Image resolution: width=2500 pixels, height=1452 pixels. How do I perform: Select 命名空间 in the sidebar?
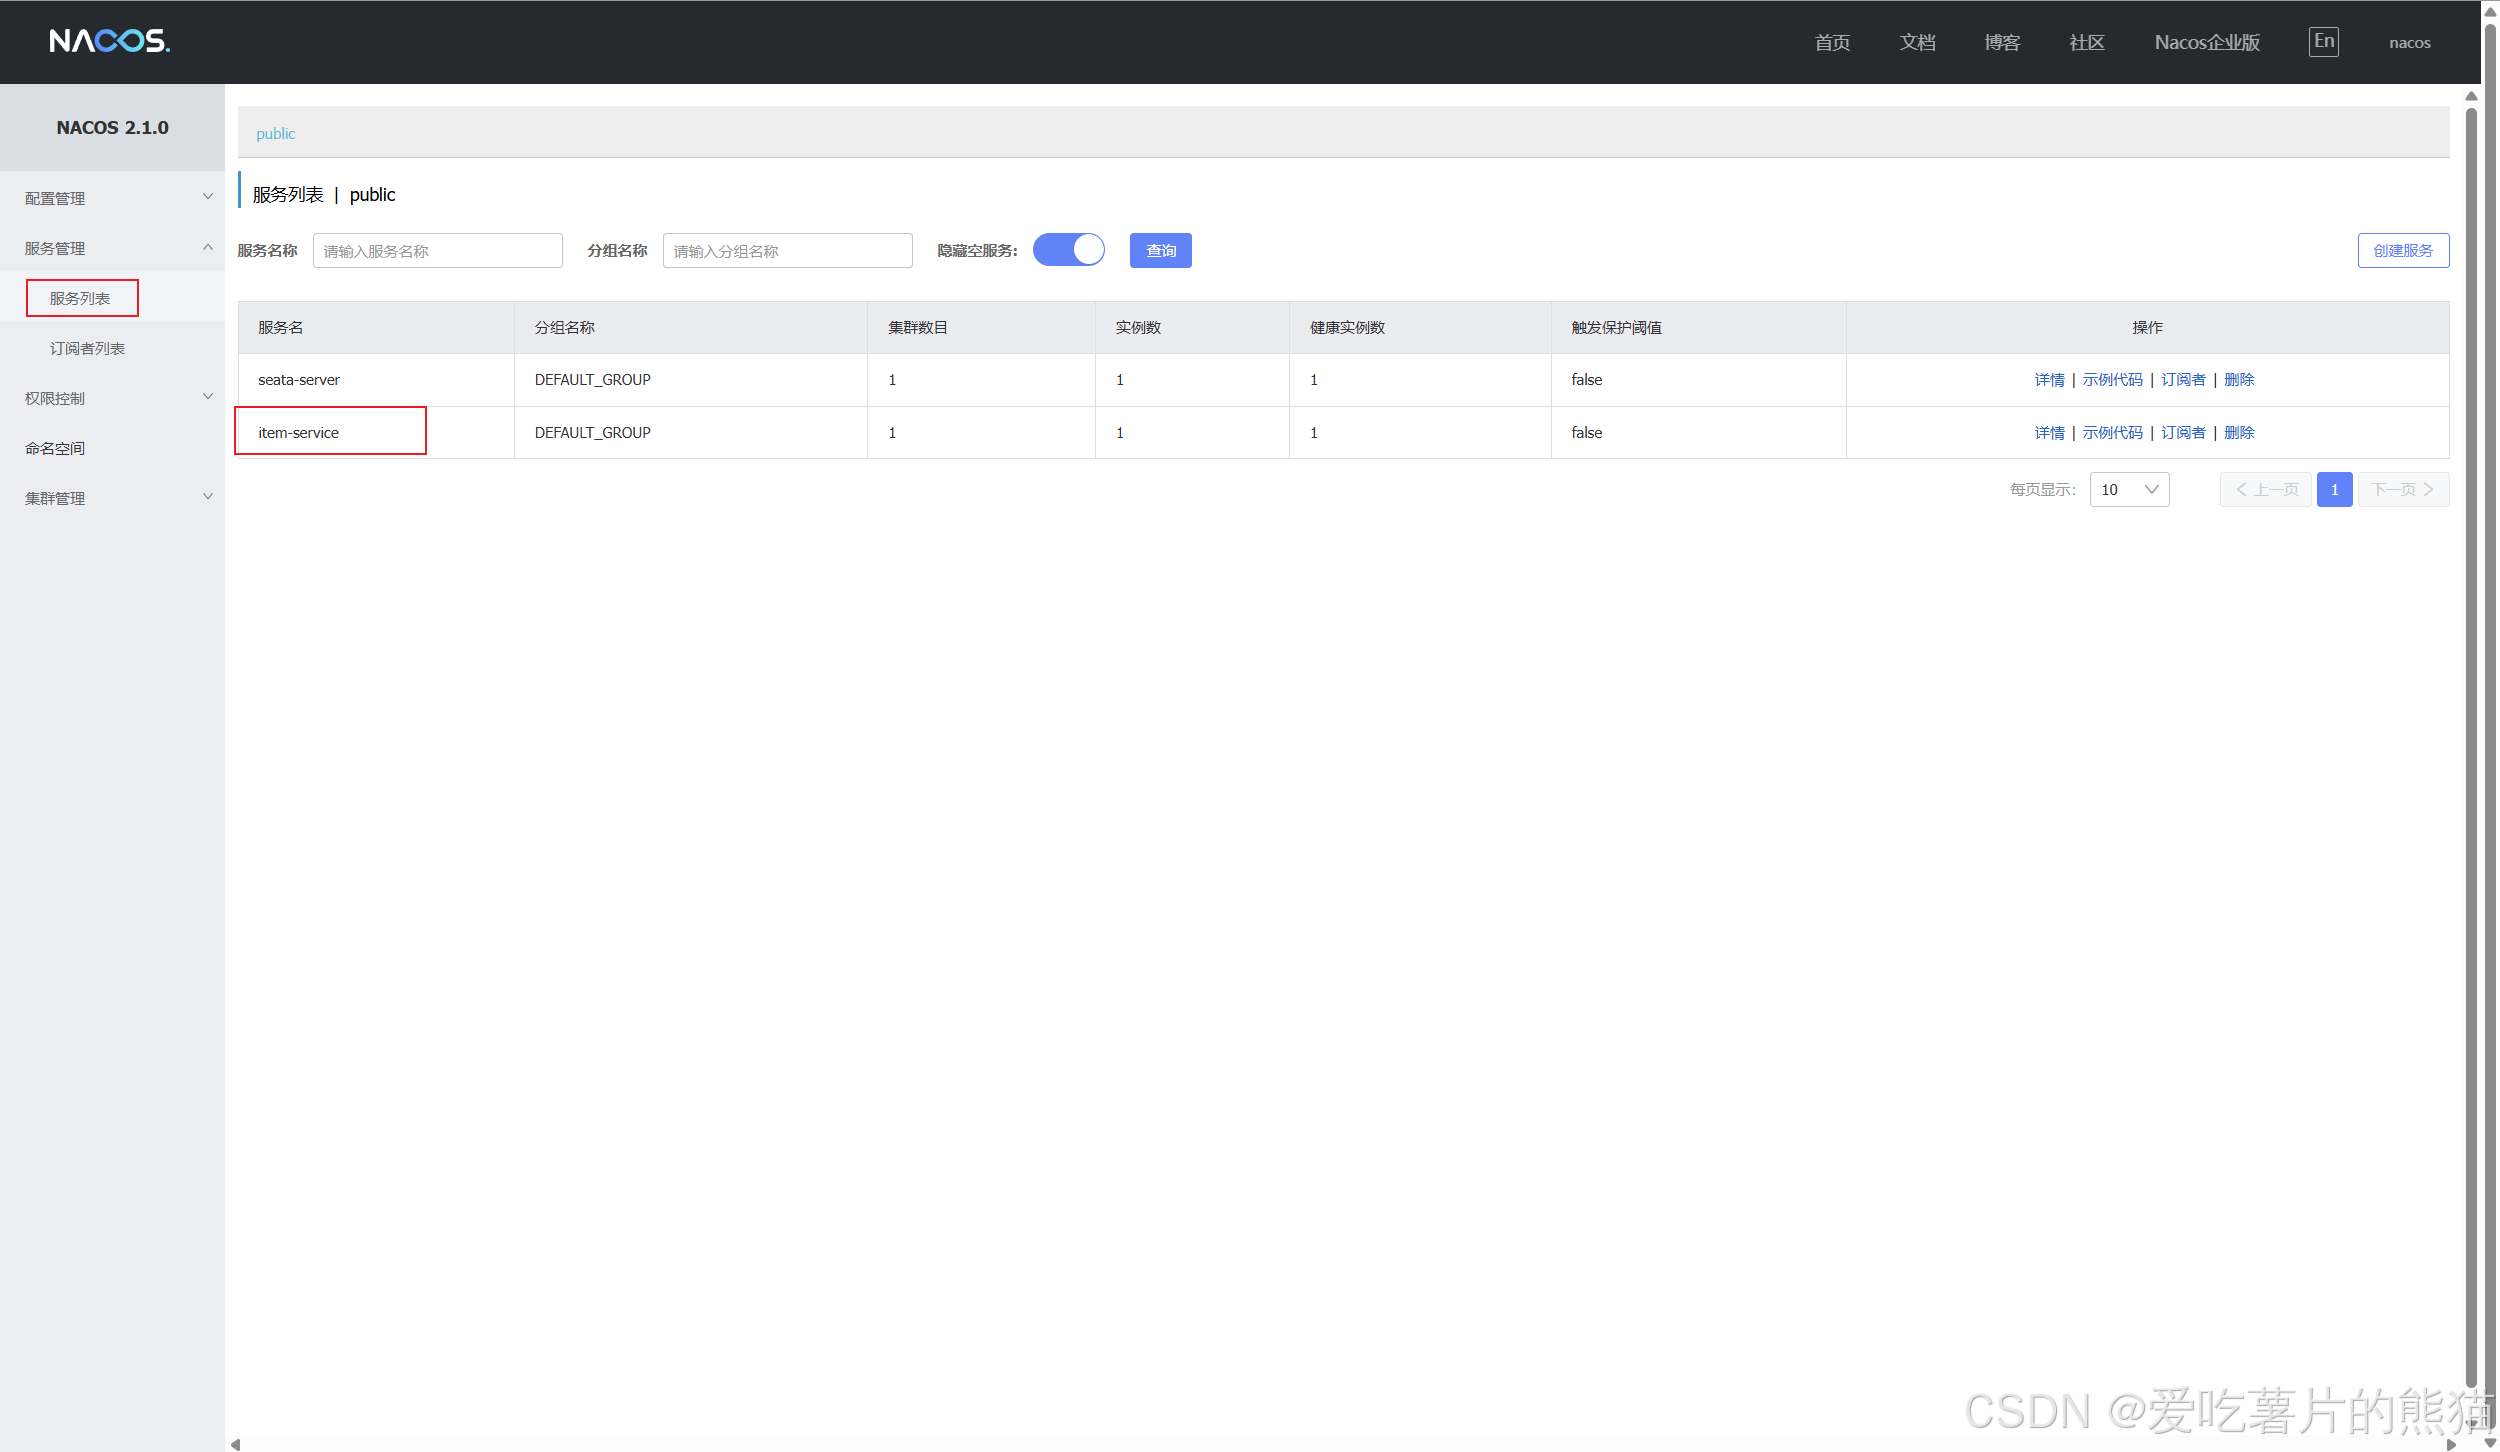click(x=55, y=448)
